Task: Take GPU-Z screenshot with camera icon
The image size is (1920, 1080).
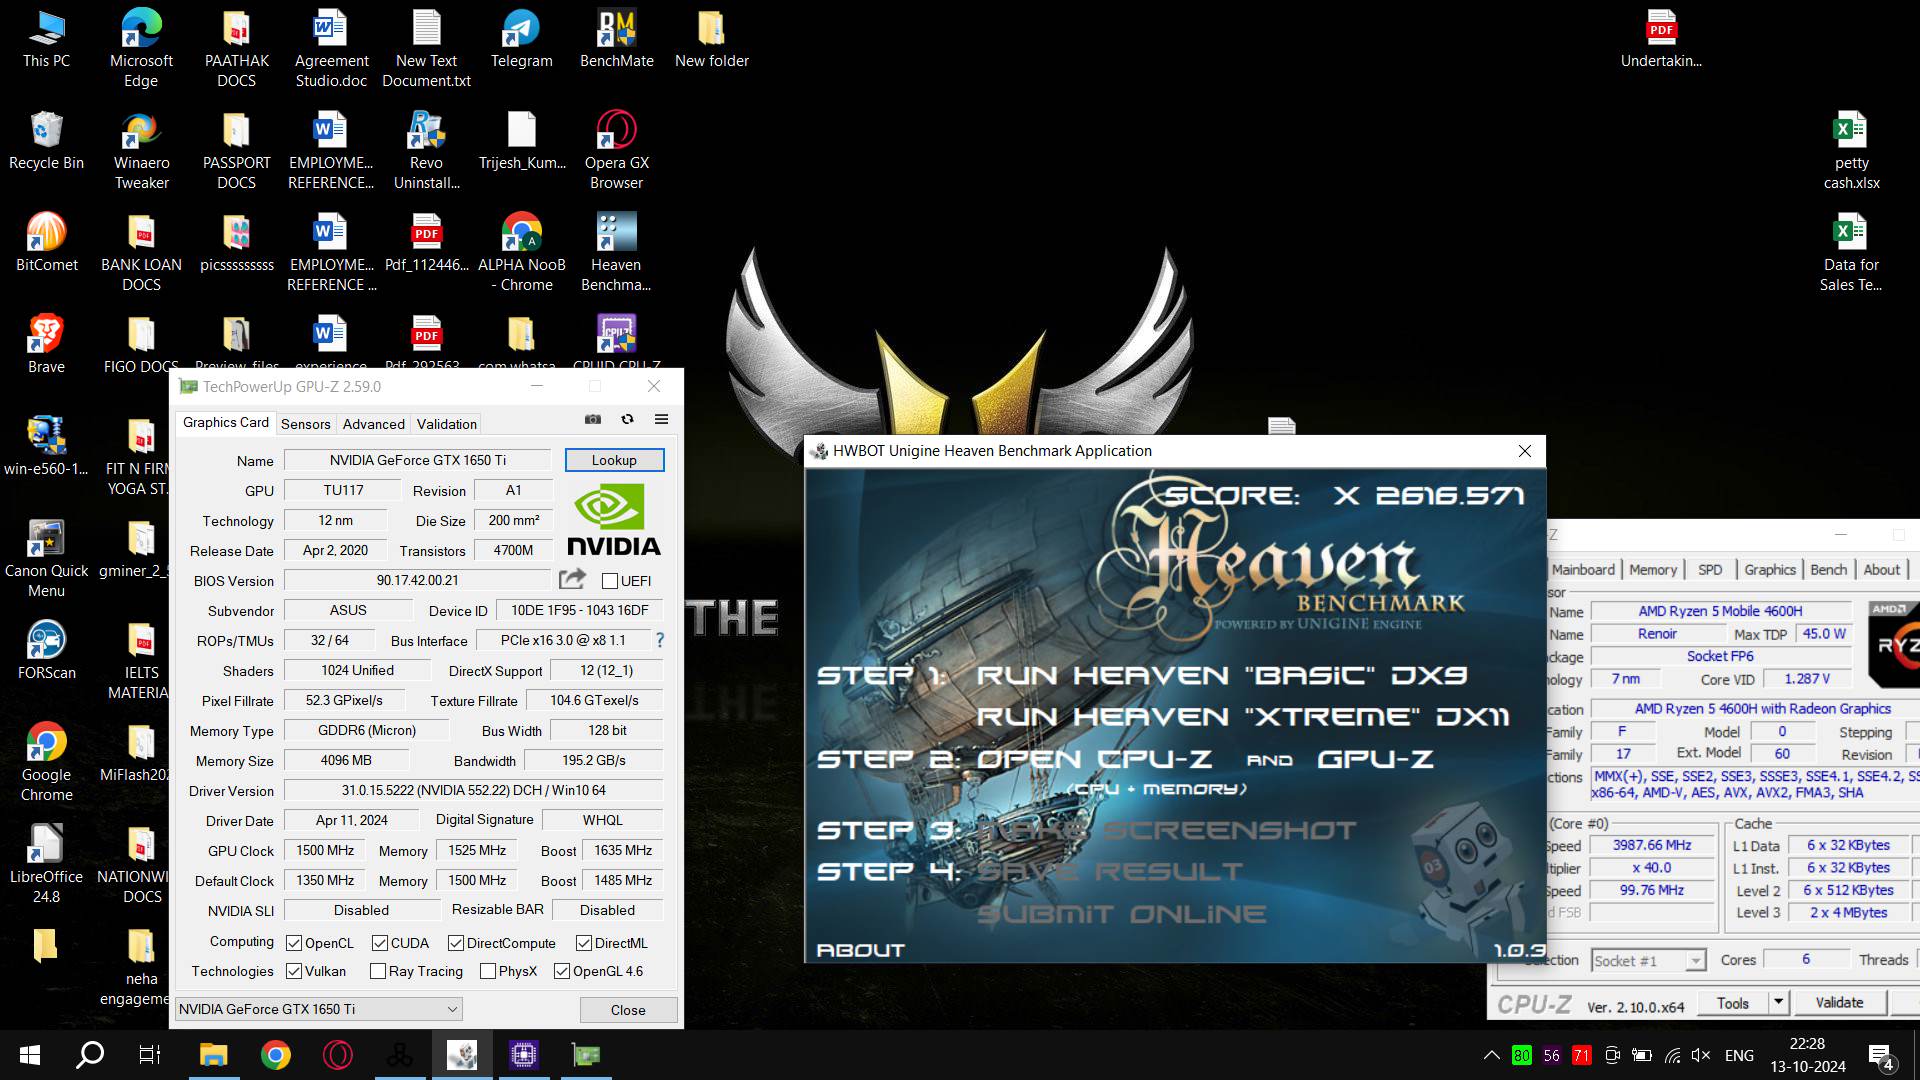Action: (593, 419)
